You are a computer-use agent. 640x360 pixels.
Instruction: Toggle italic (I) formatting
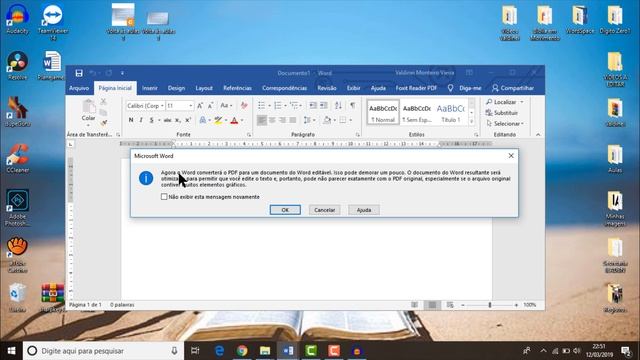141,120
